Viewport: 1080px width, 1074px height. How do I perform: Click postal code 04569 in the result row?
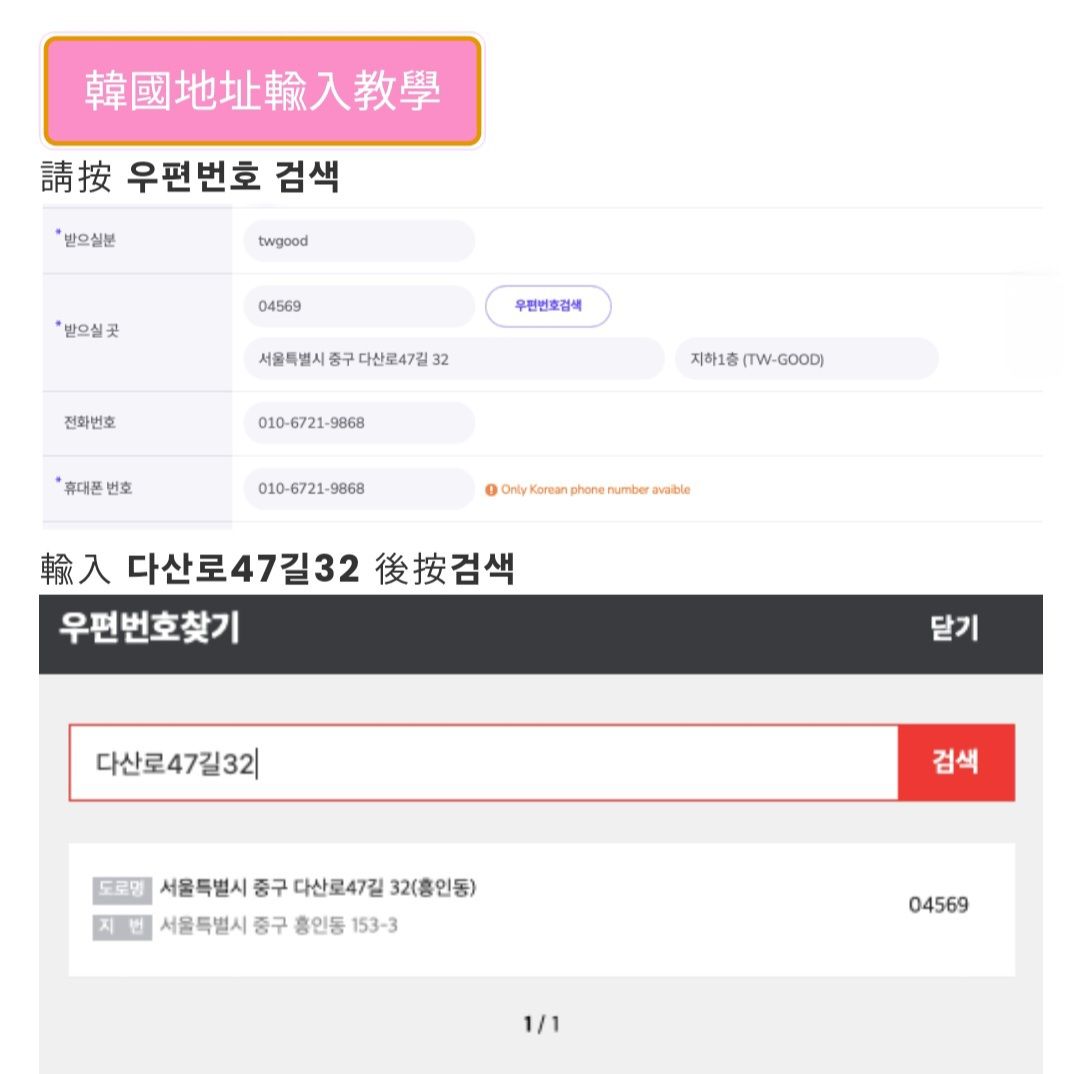(x=938, y=906)
